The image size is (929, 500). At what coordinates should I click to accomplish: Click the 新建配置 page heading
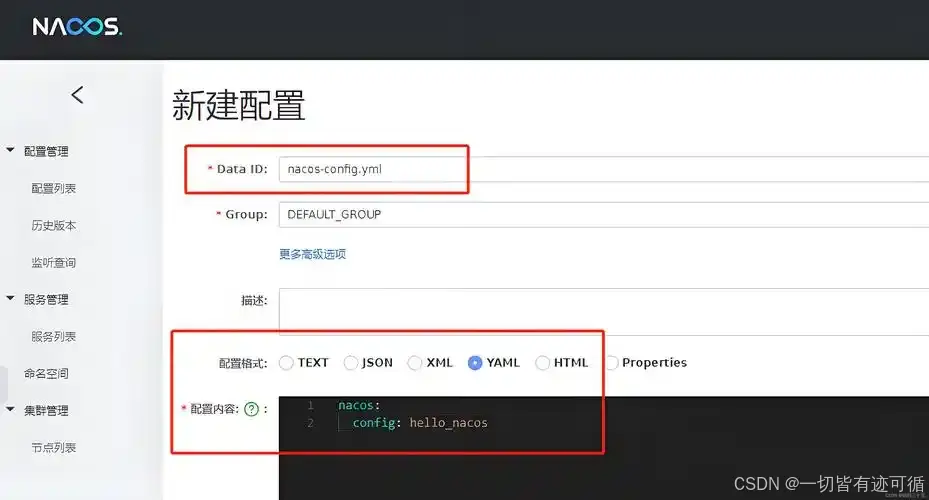point(239,105)
